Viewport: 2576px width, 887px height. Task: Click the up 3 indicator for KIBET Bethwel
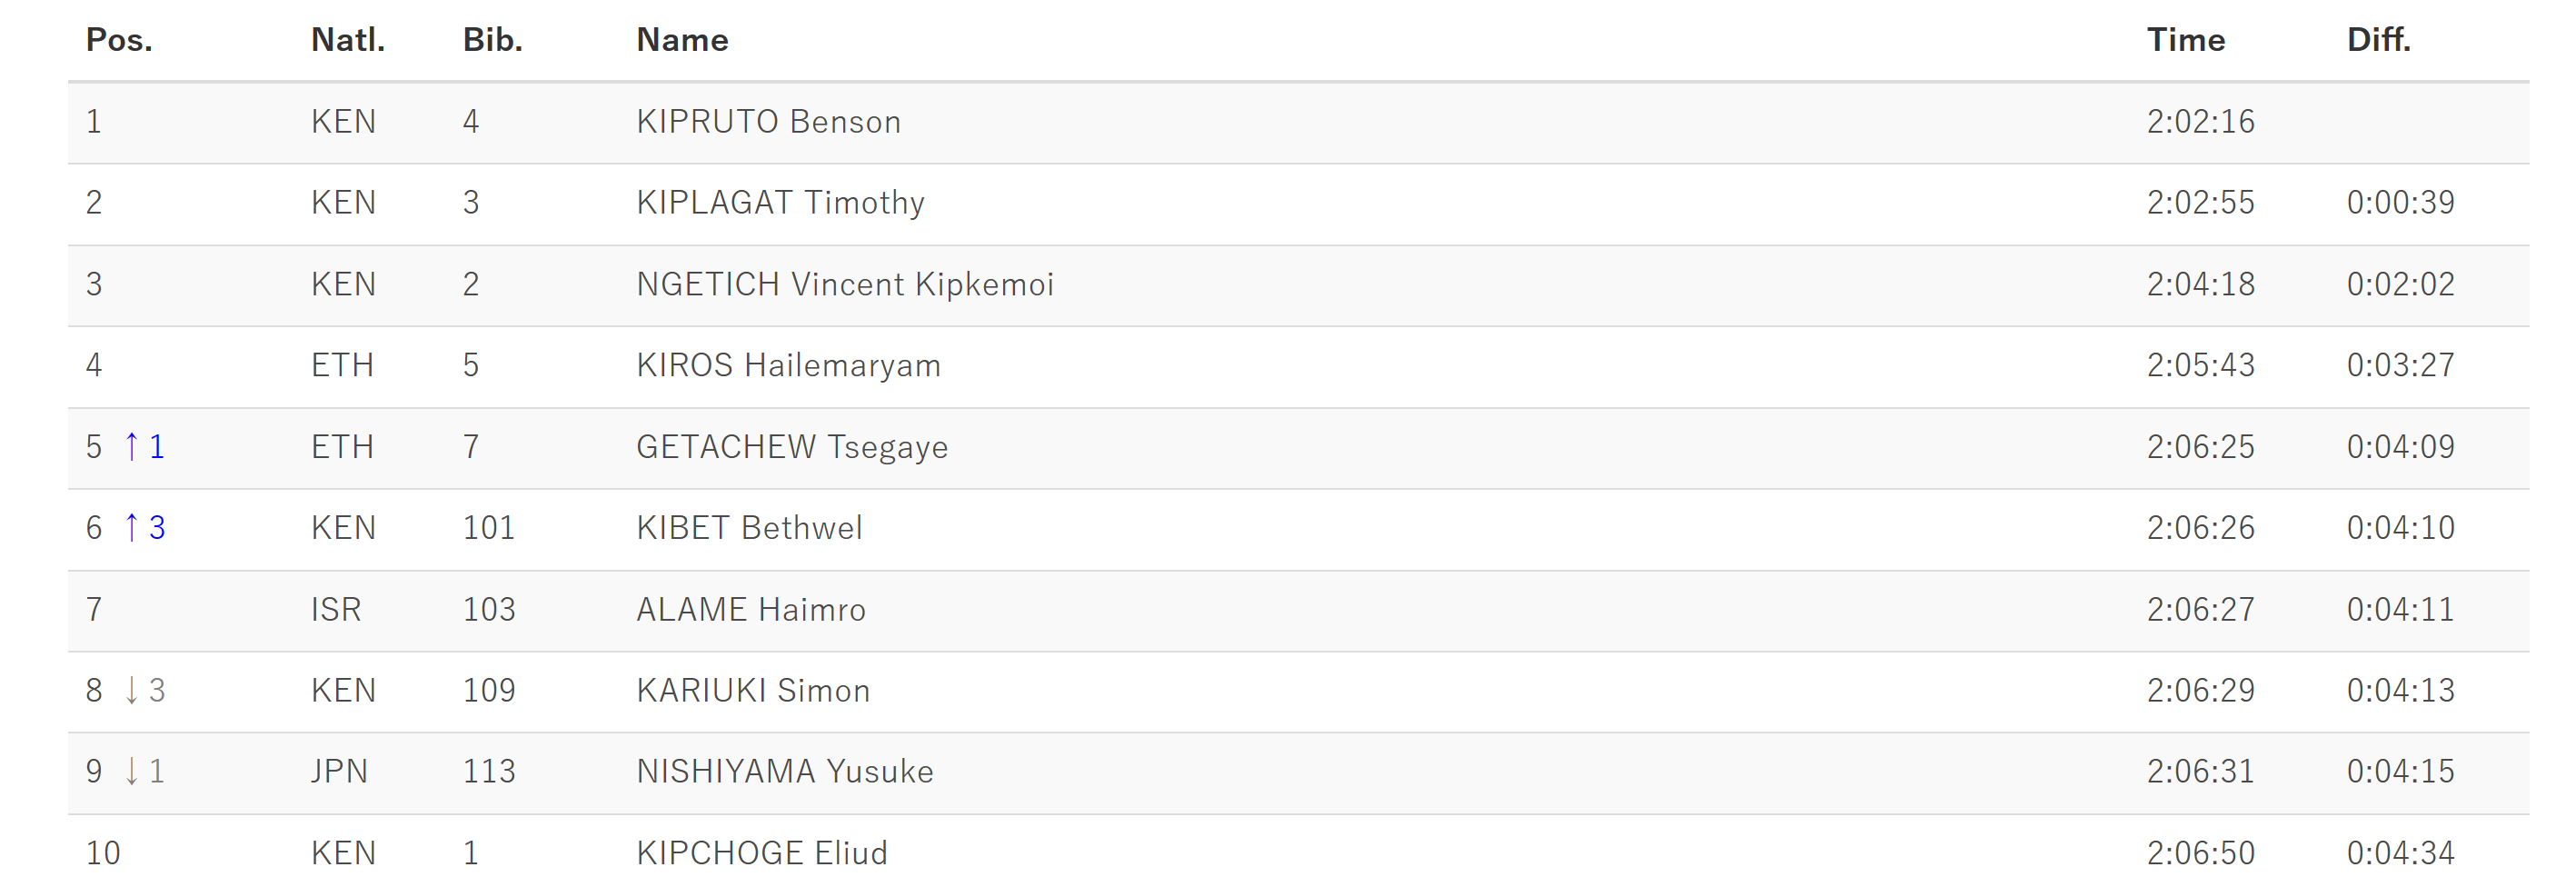tap(144, 528)
